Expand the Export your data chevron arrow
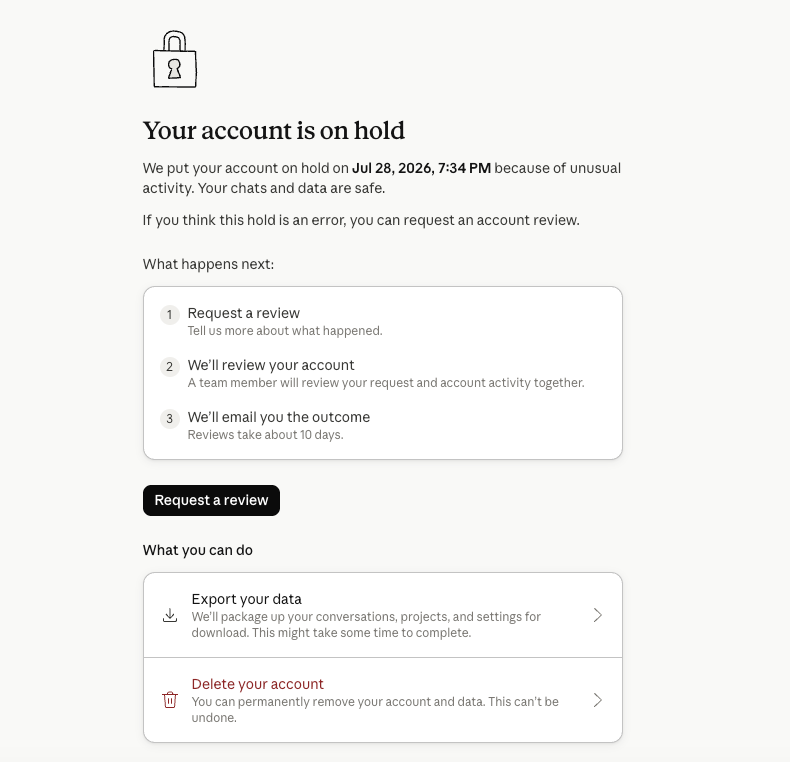790x762 pixels. pyautogui.click(x=598, y=615)
